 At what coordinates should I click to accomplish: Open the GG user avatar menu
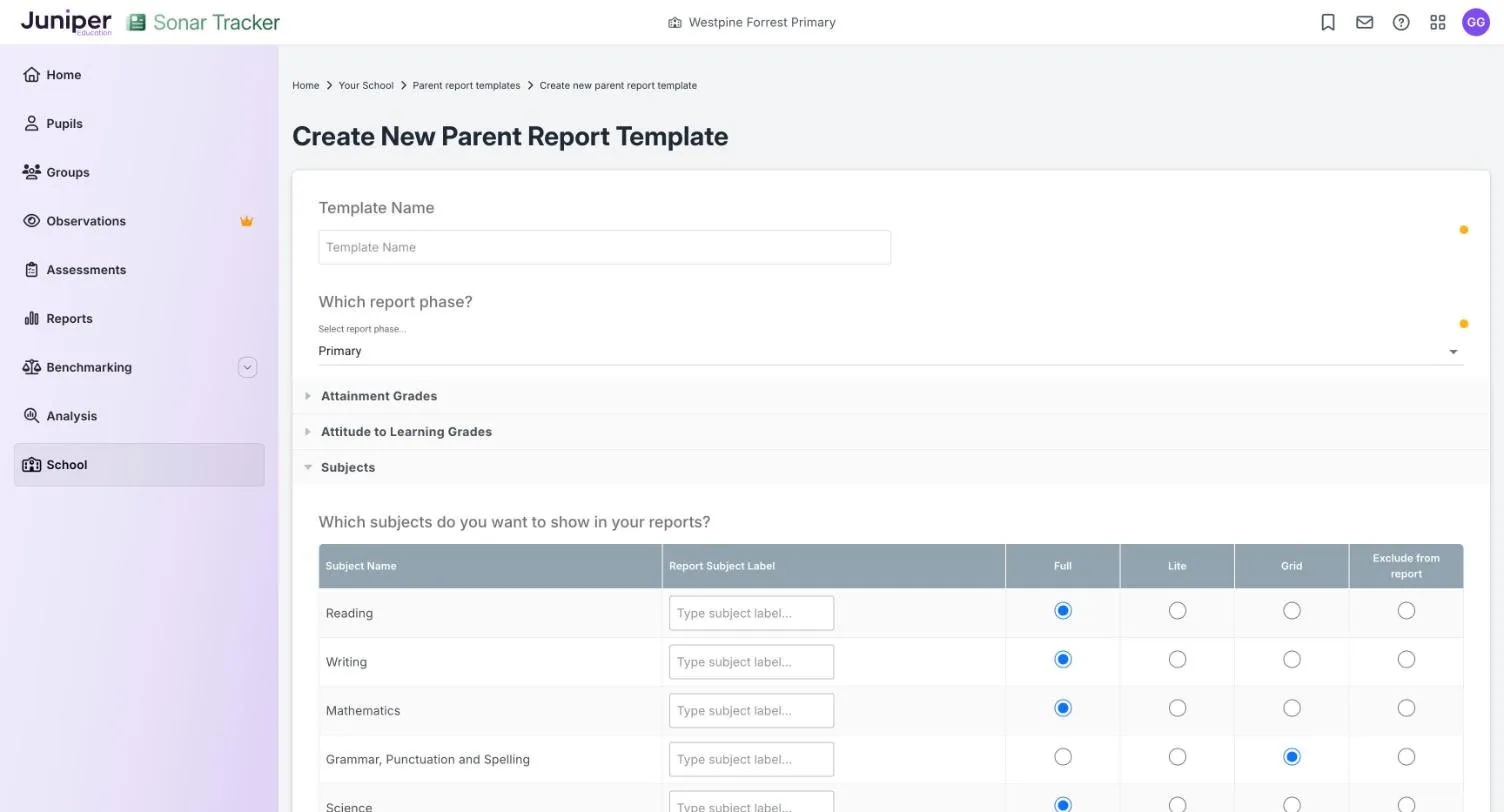1476,22
